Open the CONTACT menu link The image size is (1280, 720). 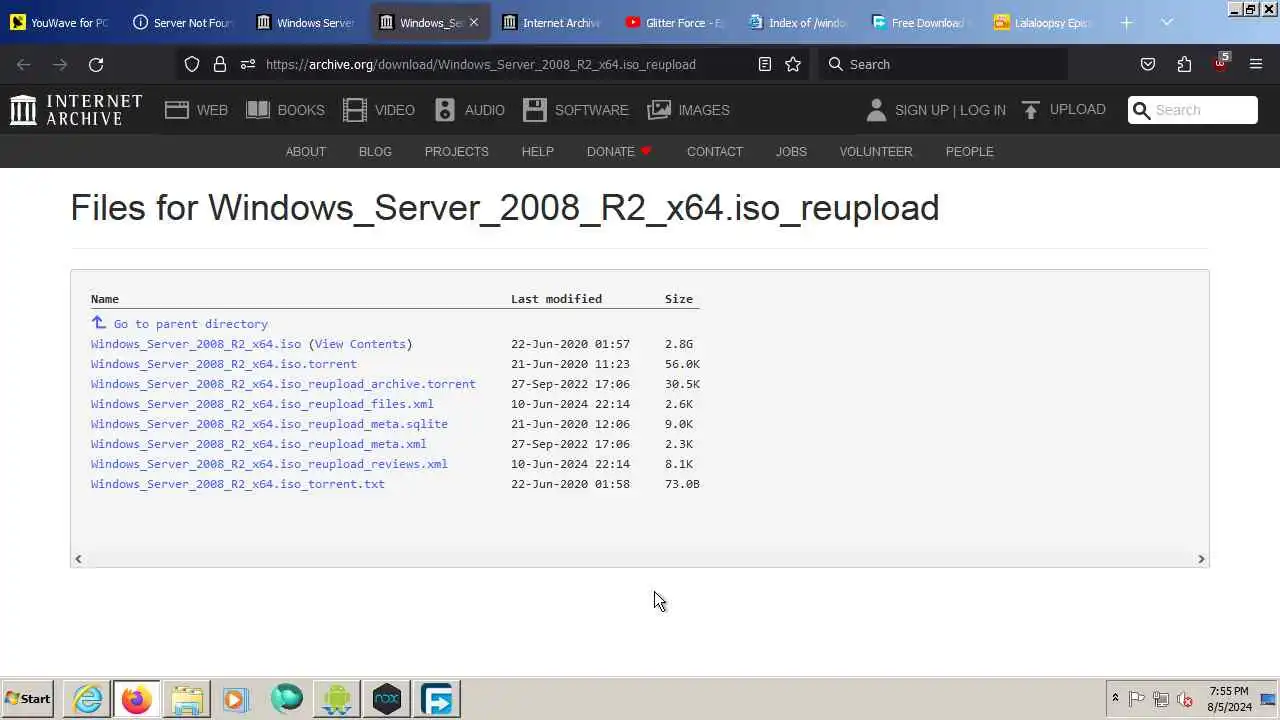click(715, 151)
